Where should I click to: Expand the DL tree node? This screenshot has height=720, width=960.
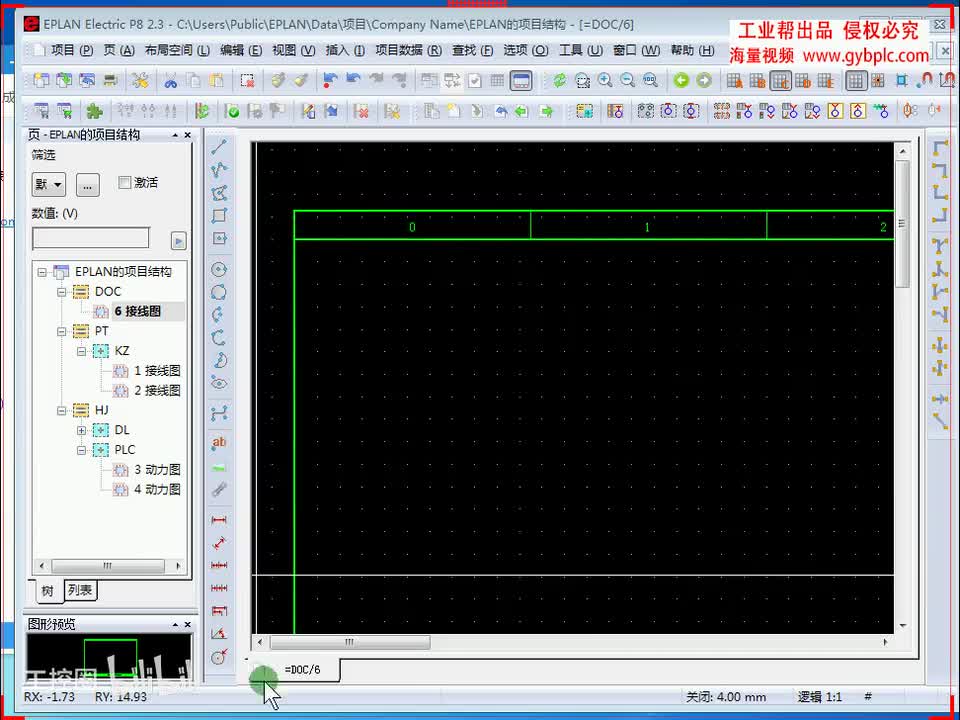coord(81,430)
